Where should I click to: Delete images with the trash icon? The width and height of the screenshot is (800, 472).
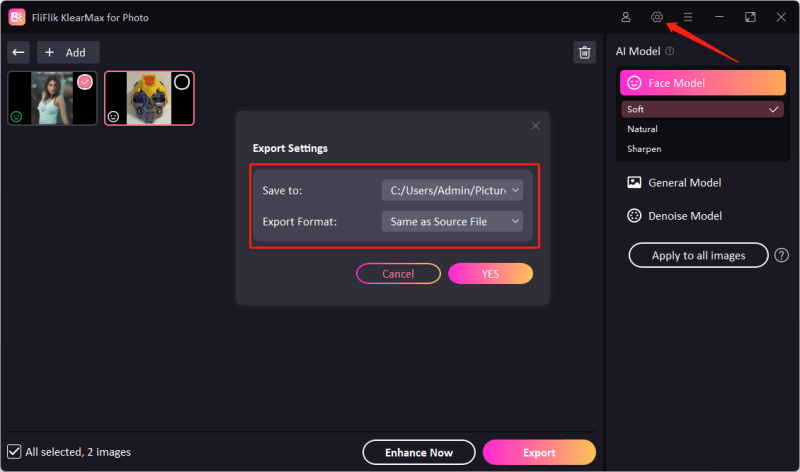[584, 53]
